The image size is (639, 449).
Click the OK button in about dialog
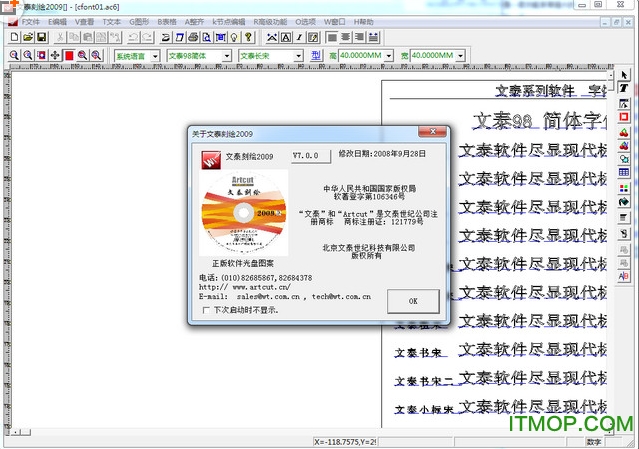(x=414, y=300)
